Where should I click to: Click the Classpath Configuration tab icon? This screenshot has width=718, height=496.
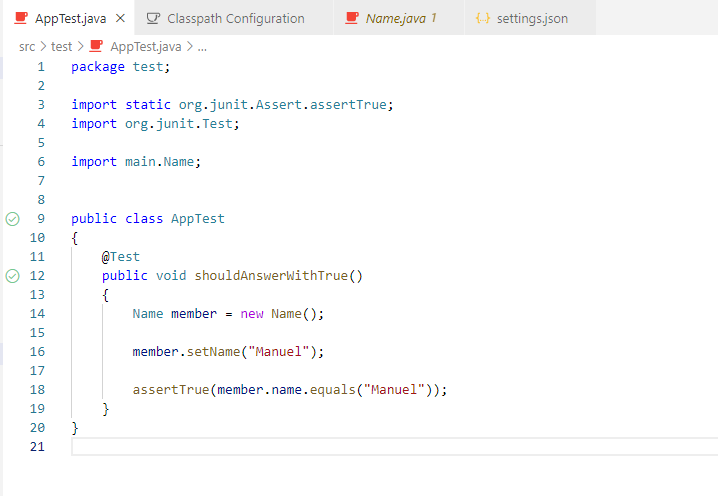point(153,19)
